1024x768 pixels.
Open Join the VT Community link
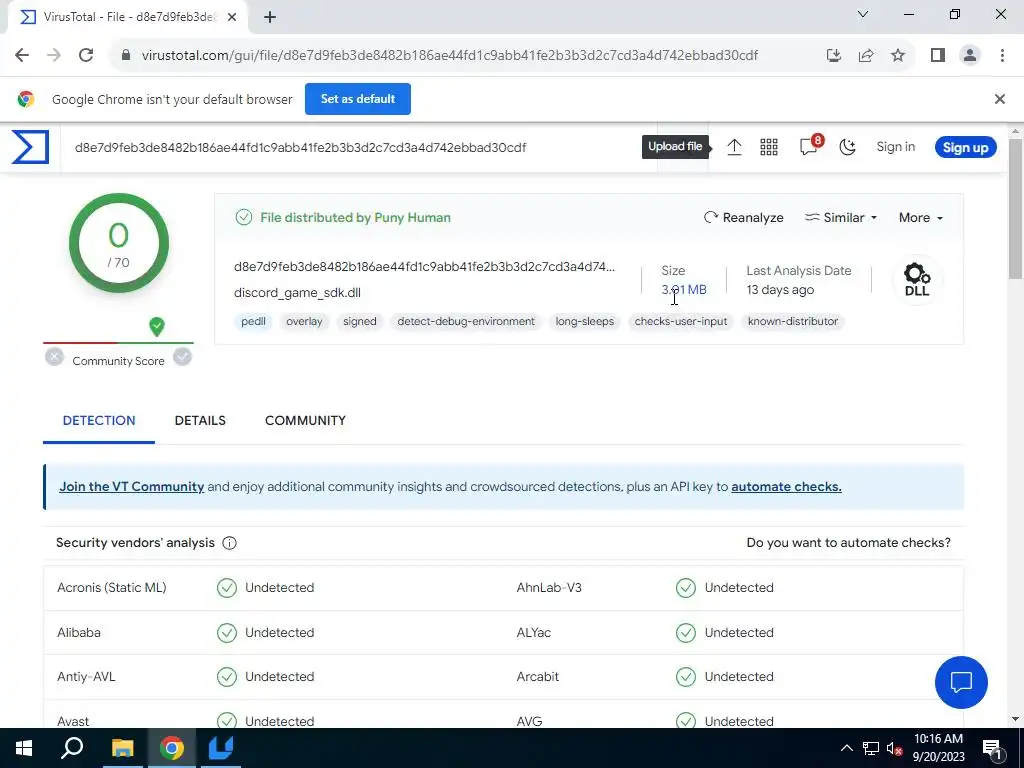[132, 487]
